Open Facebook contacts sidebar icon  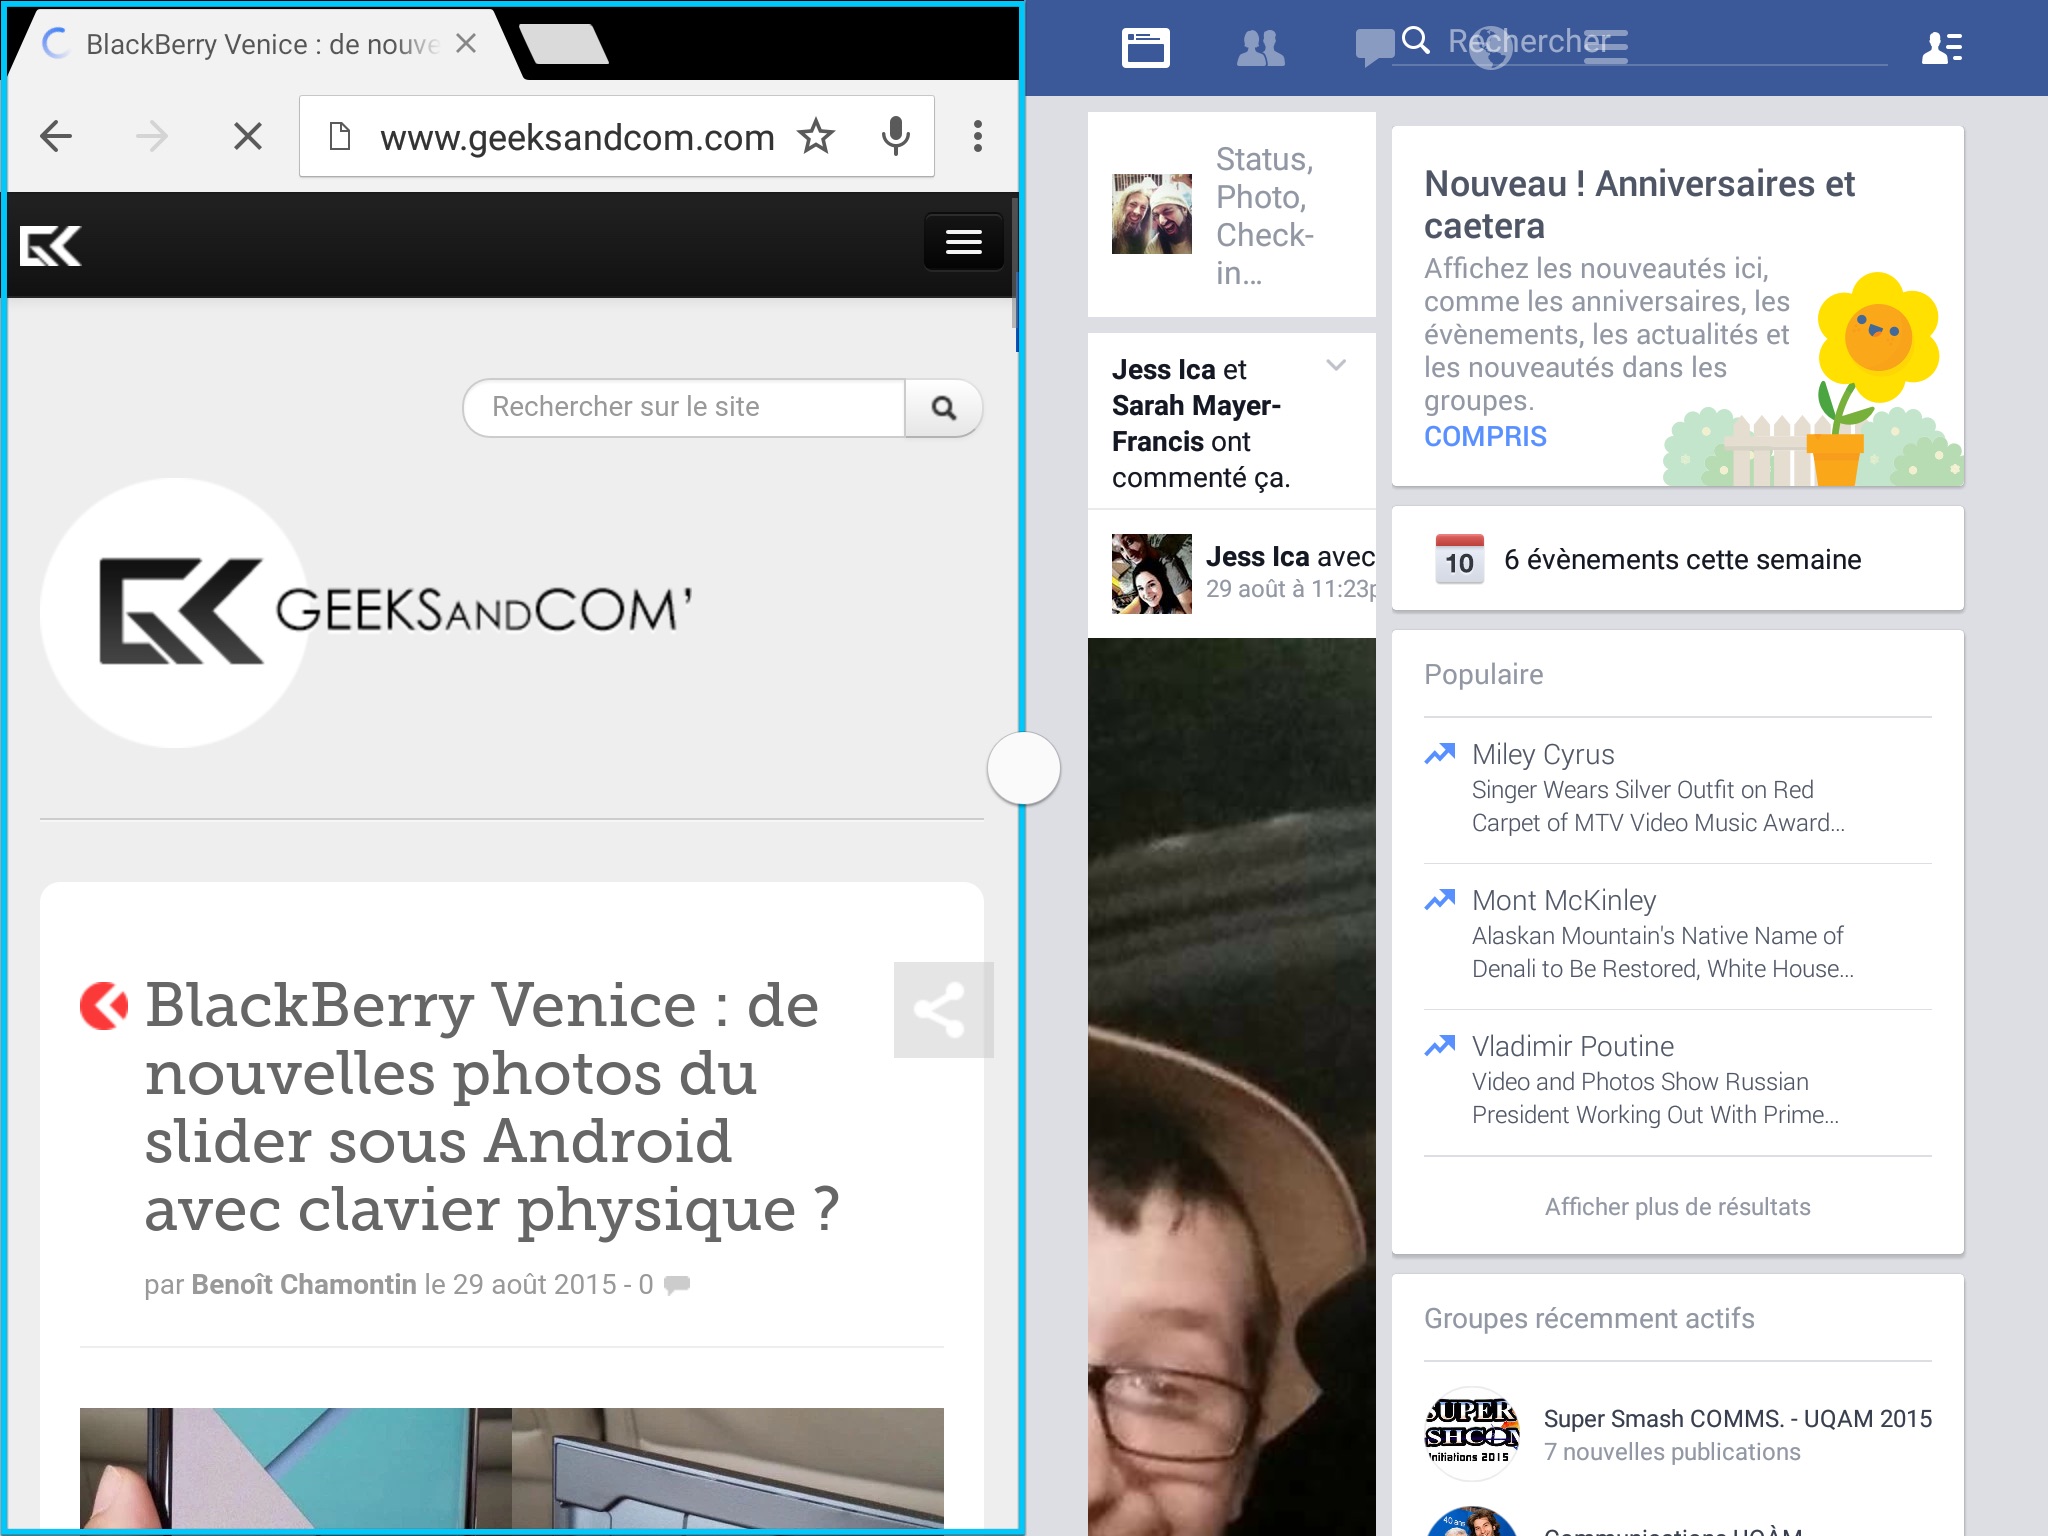1941,47
